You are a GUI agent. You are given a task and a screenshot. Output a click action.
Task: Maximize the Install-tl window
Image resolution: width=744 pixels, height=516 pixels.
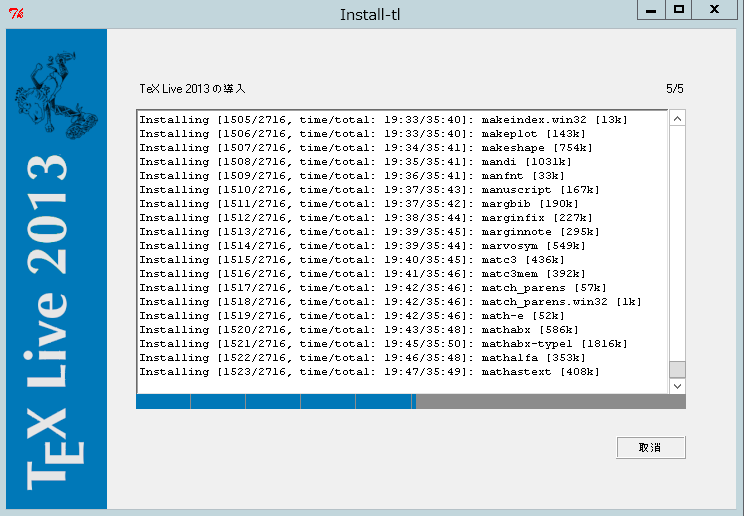pyautogui.click(x=679, y=9)
